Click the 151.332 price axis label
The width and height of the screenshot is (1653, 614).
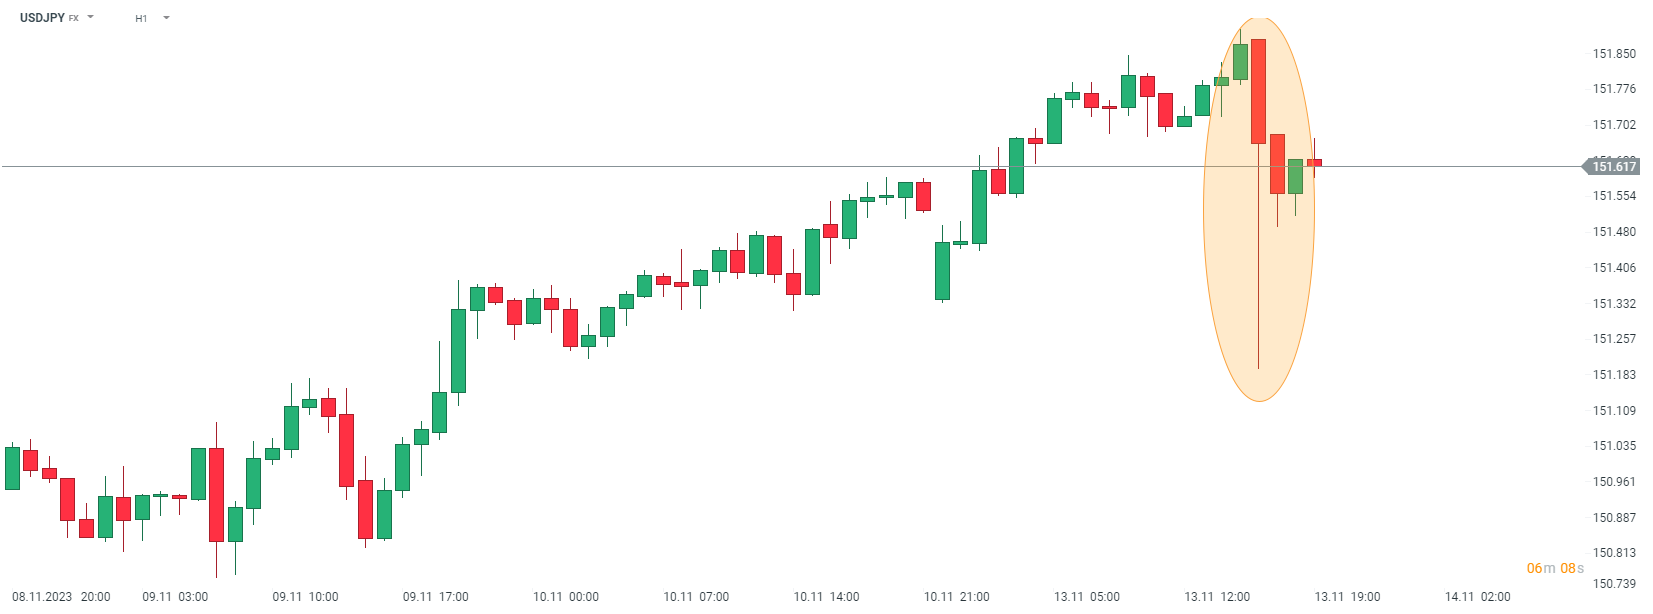pos(1614,304)
